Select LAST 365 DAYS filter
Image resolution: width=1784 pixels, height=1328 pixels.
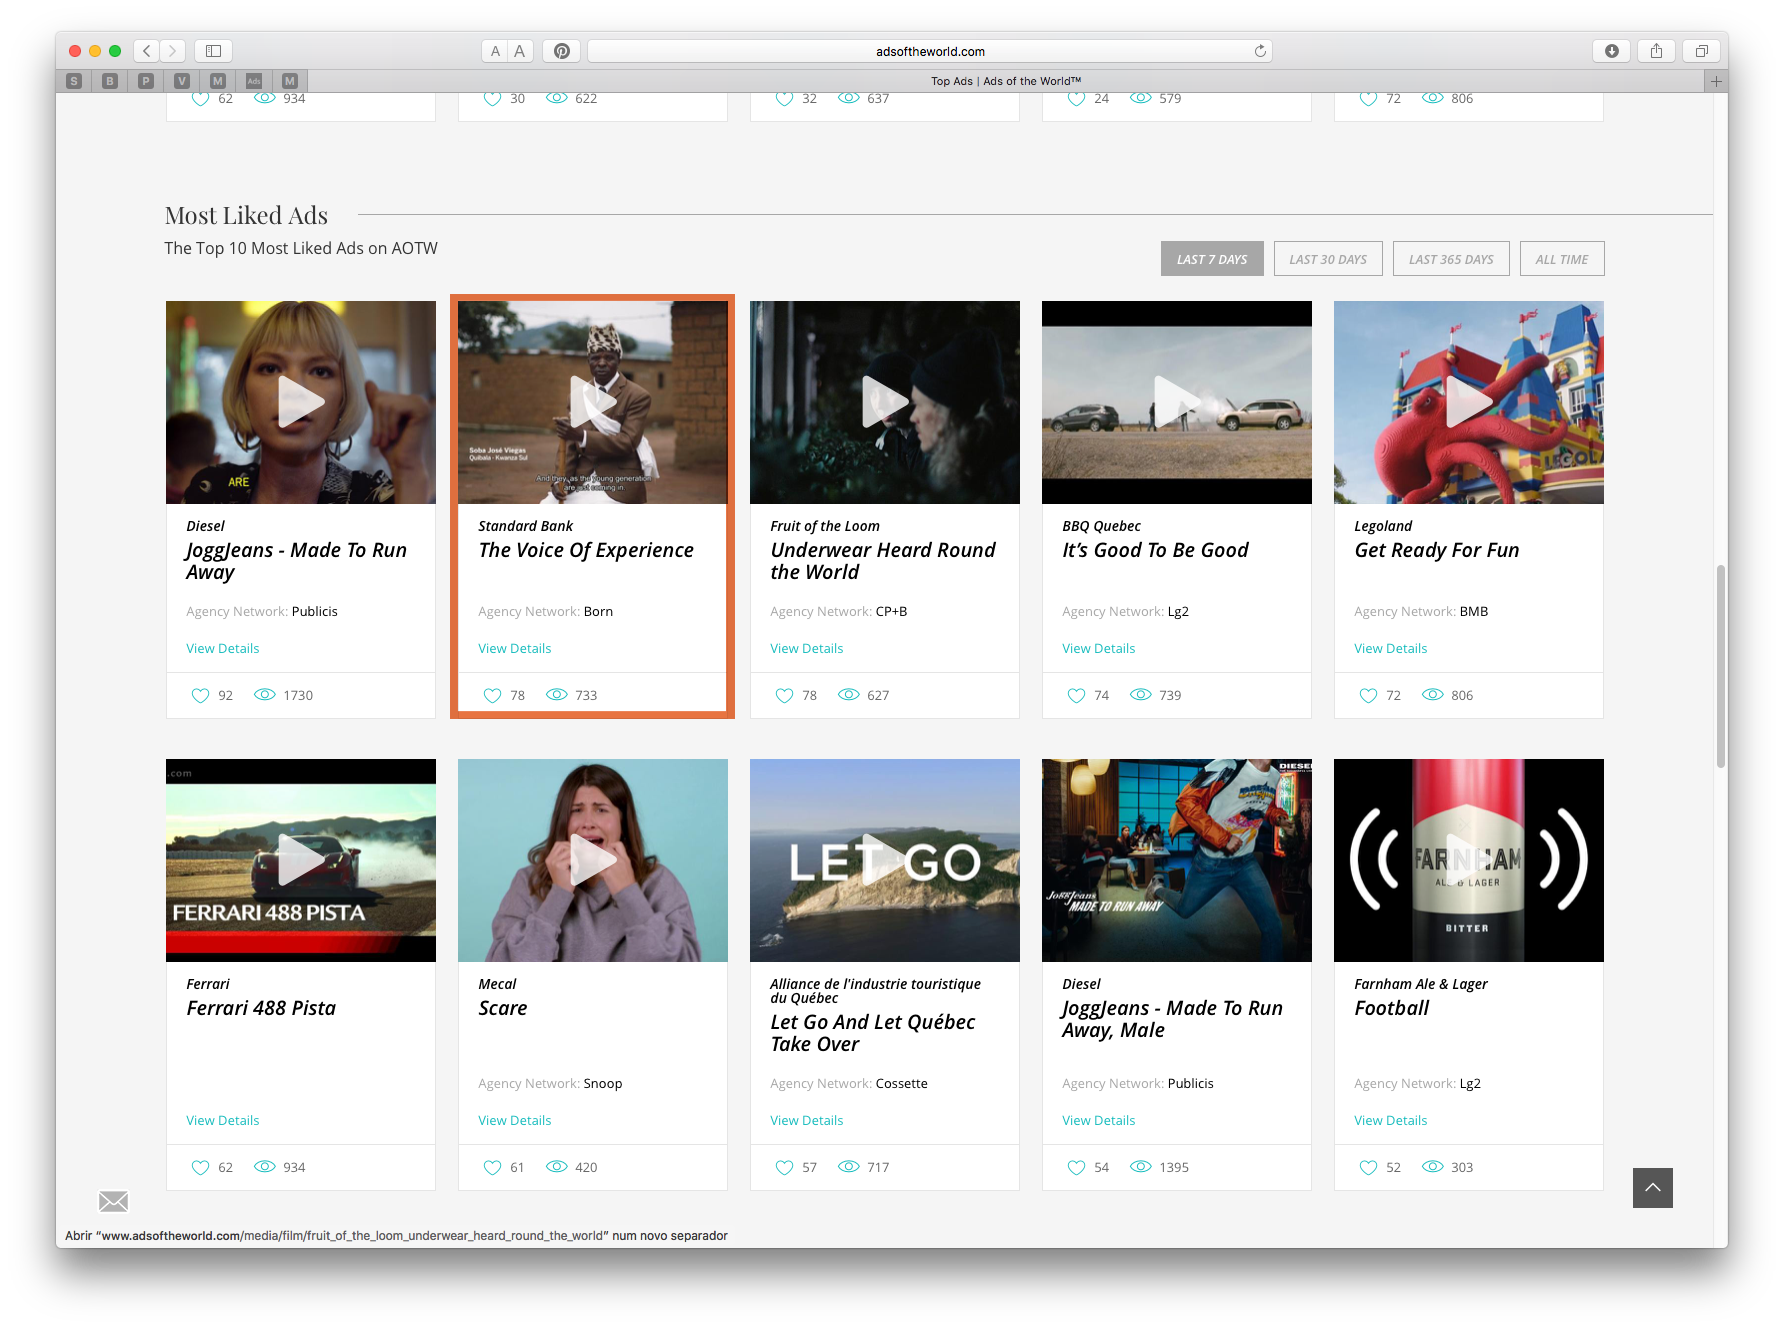point(1451,259)
